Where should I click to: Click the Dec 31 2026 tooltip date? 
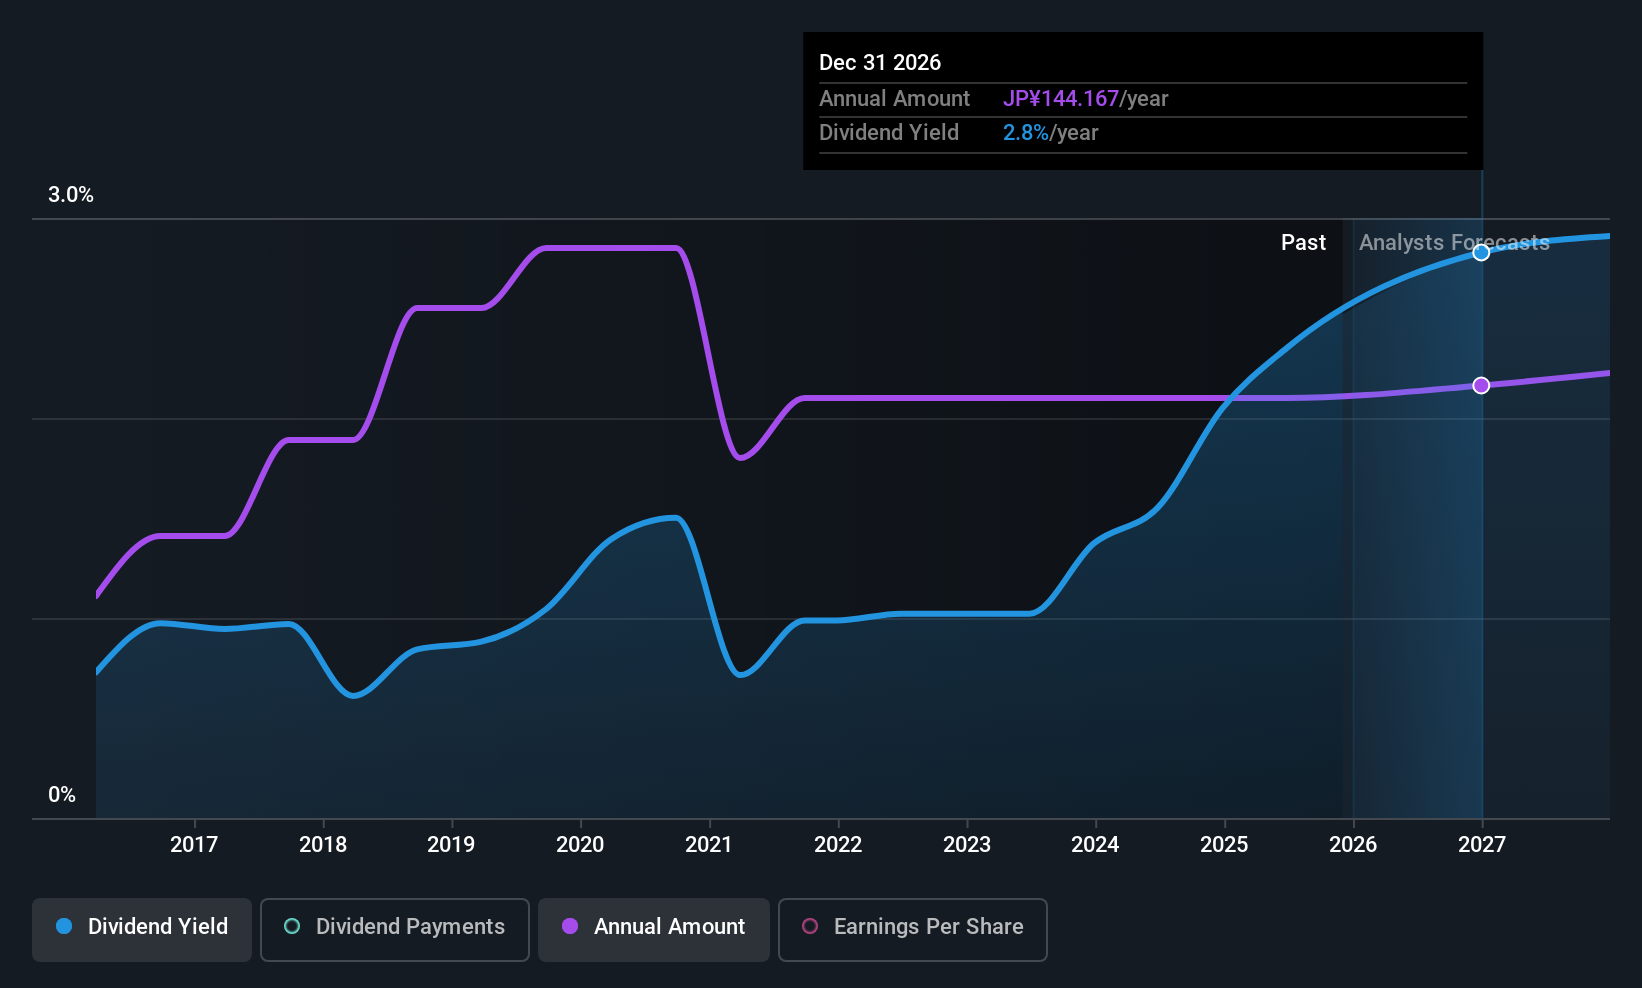(880, 63)
